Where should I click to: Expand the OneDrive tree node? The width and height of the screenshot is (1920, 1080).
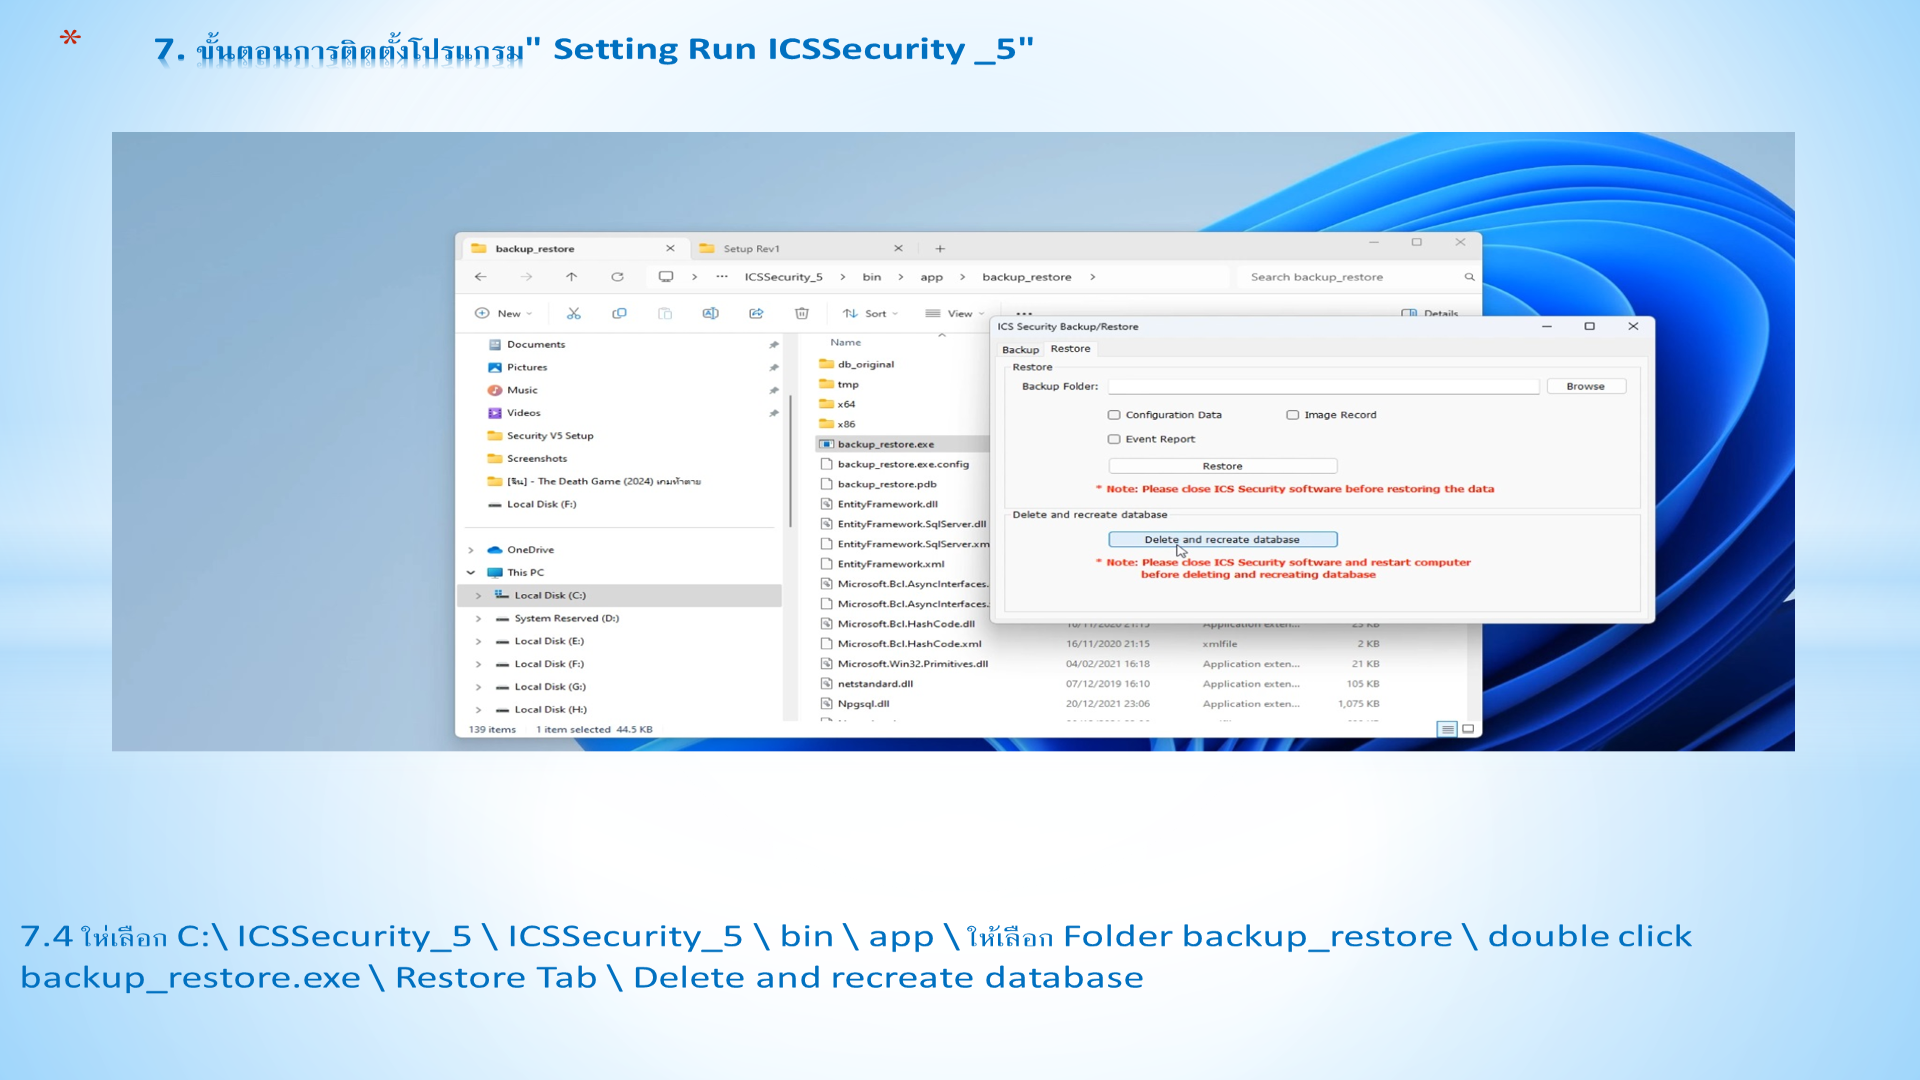coord(471,550)
